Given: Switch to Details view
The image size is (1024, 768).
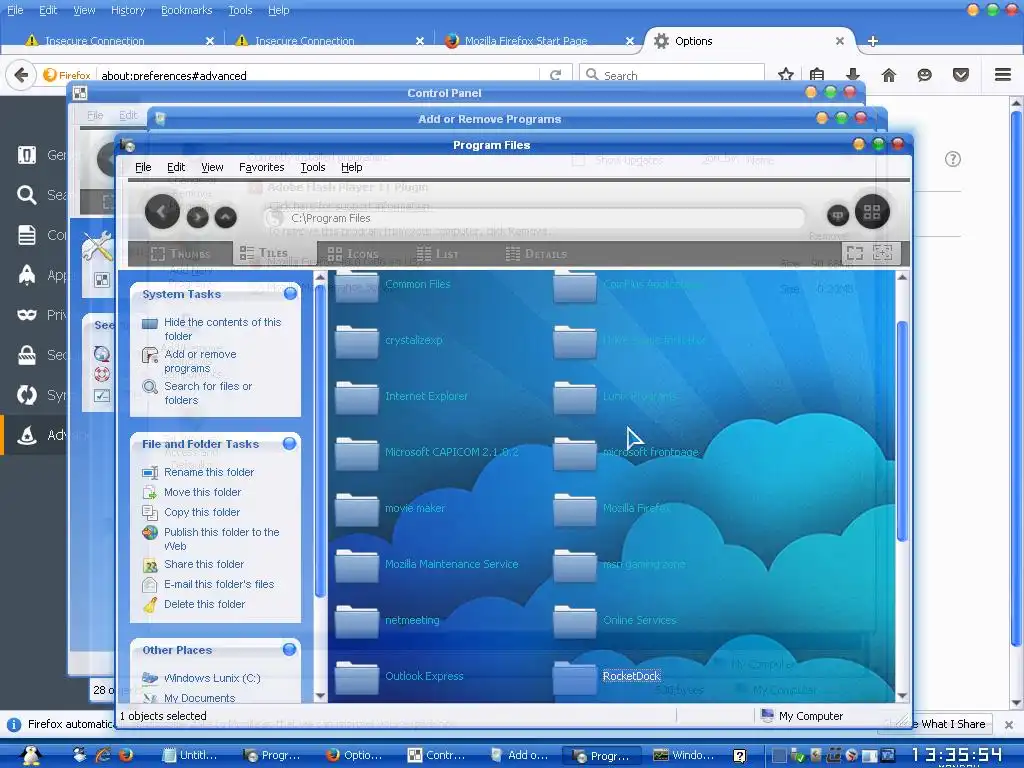Looking at the screenshot, I should point(536,254).
